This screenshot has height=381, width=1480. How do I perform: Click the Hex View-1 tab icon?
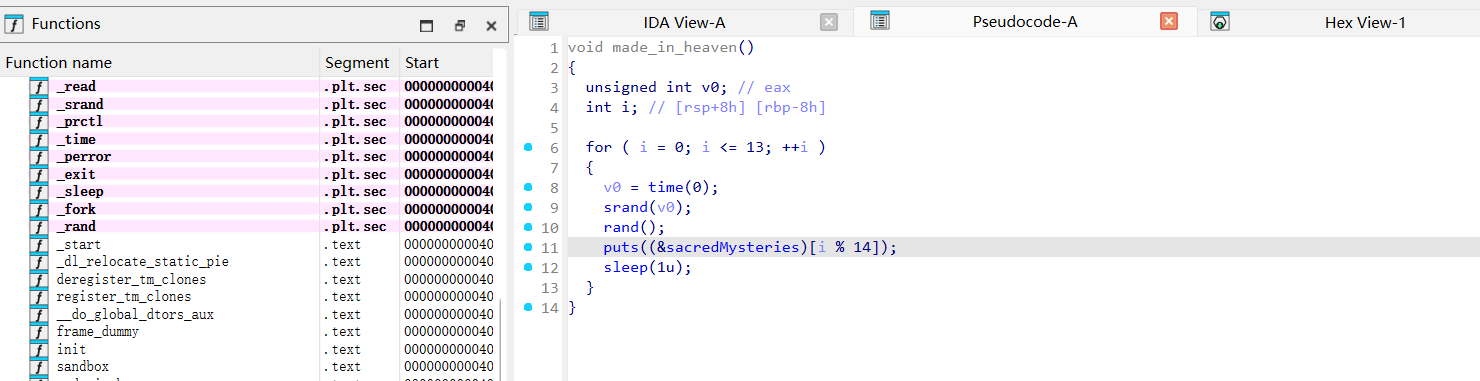pos(1220,21)
